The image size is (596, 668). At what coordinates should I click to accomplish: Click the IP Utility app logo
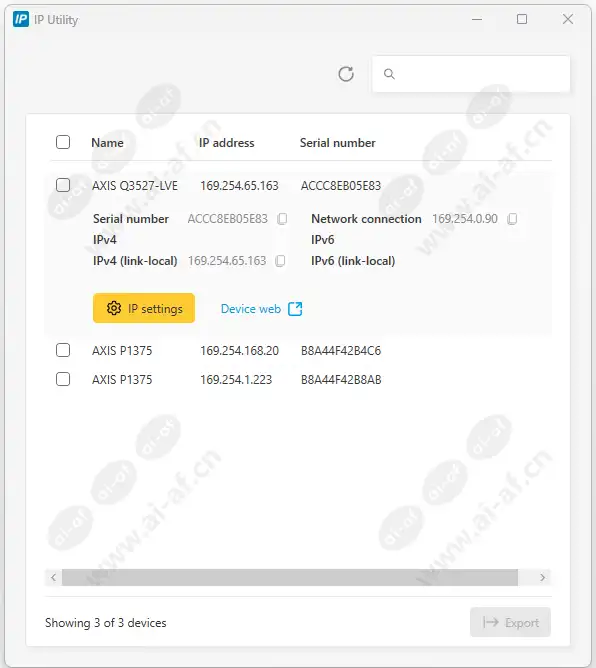click(21, 20)
